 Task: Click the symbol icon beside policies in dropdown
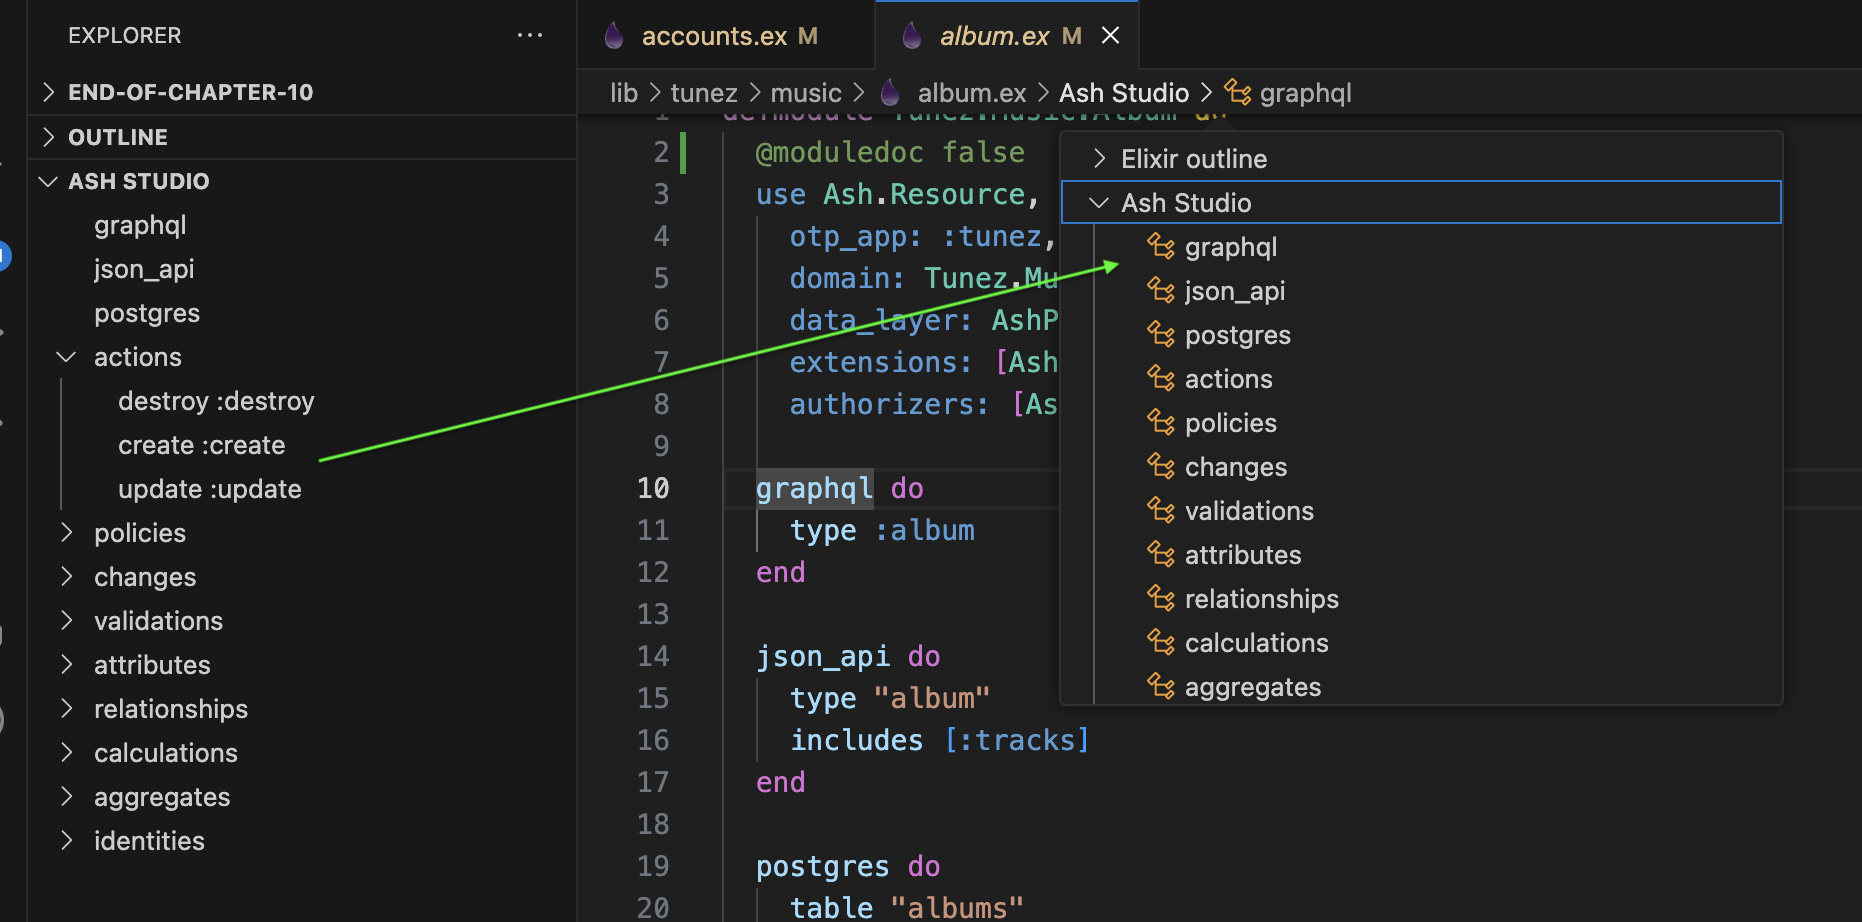point(1160,423)
